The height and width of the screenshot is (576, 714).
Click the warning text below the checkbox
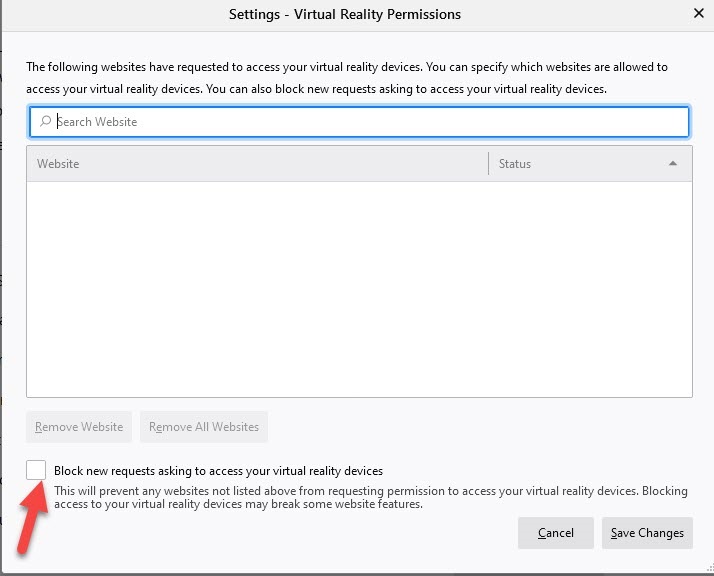357,497
